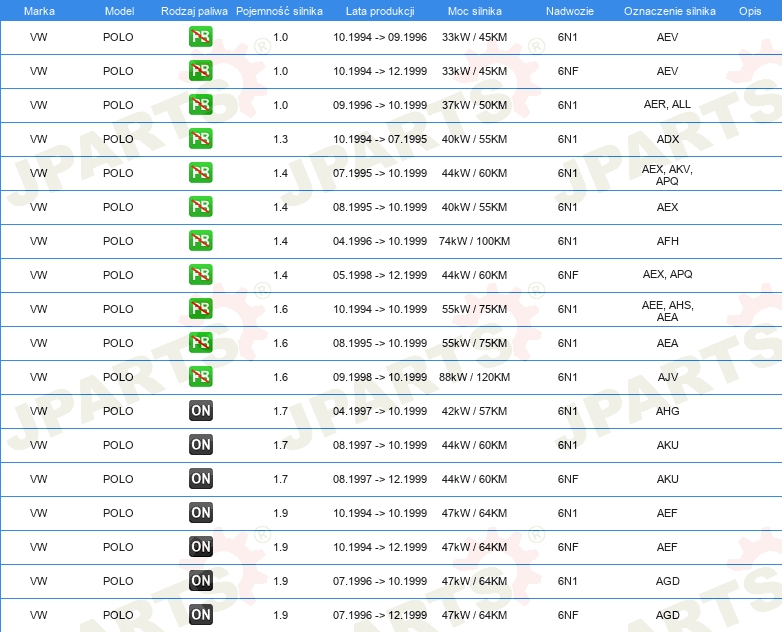The height and width of the screenshot is (632, 782).
Task: Click the petrol fuel icon in the AFH row
Action: tap(200, 240)
